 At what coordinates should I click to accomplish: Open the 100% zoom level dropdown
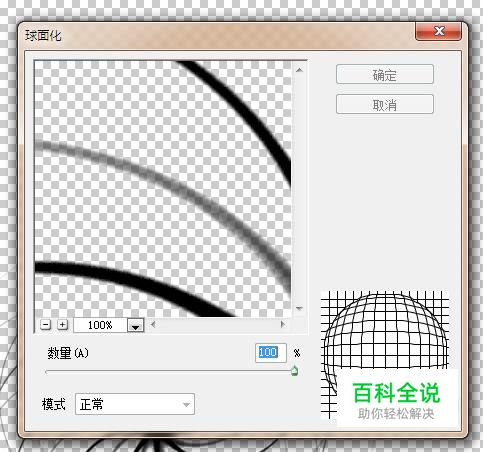(135, 325)
